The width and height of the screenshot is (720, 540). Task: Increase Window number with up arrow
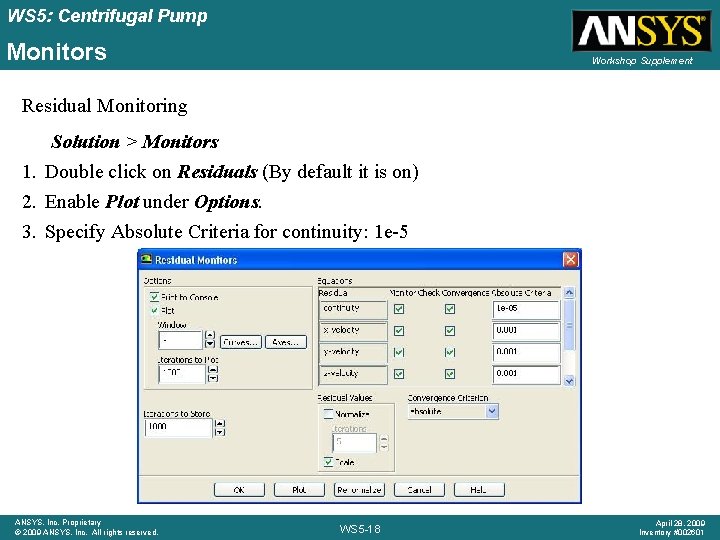coord(210,335)
